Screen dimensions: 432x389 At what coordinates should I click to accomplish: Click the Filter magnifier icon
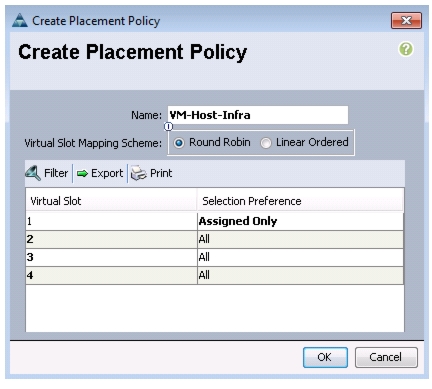(x=33, y=173)
